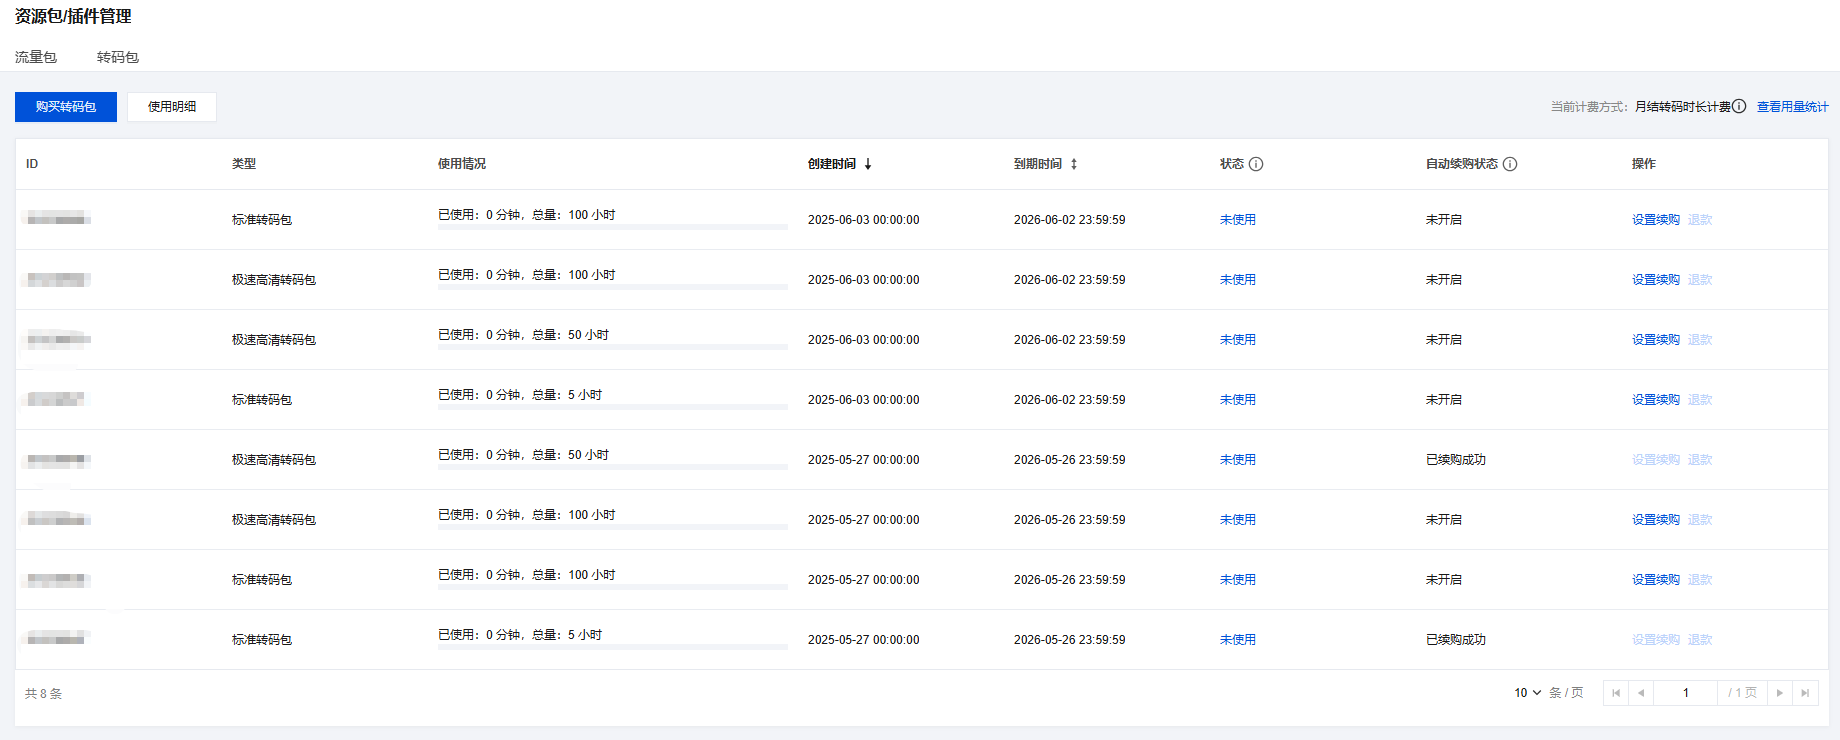Click the 购买转码包 button
The width and height of the screenshot is (1840, 740).
point(66,107)
